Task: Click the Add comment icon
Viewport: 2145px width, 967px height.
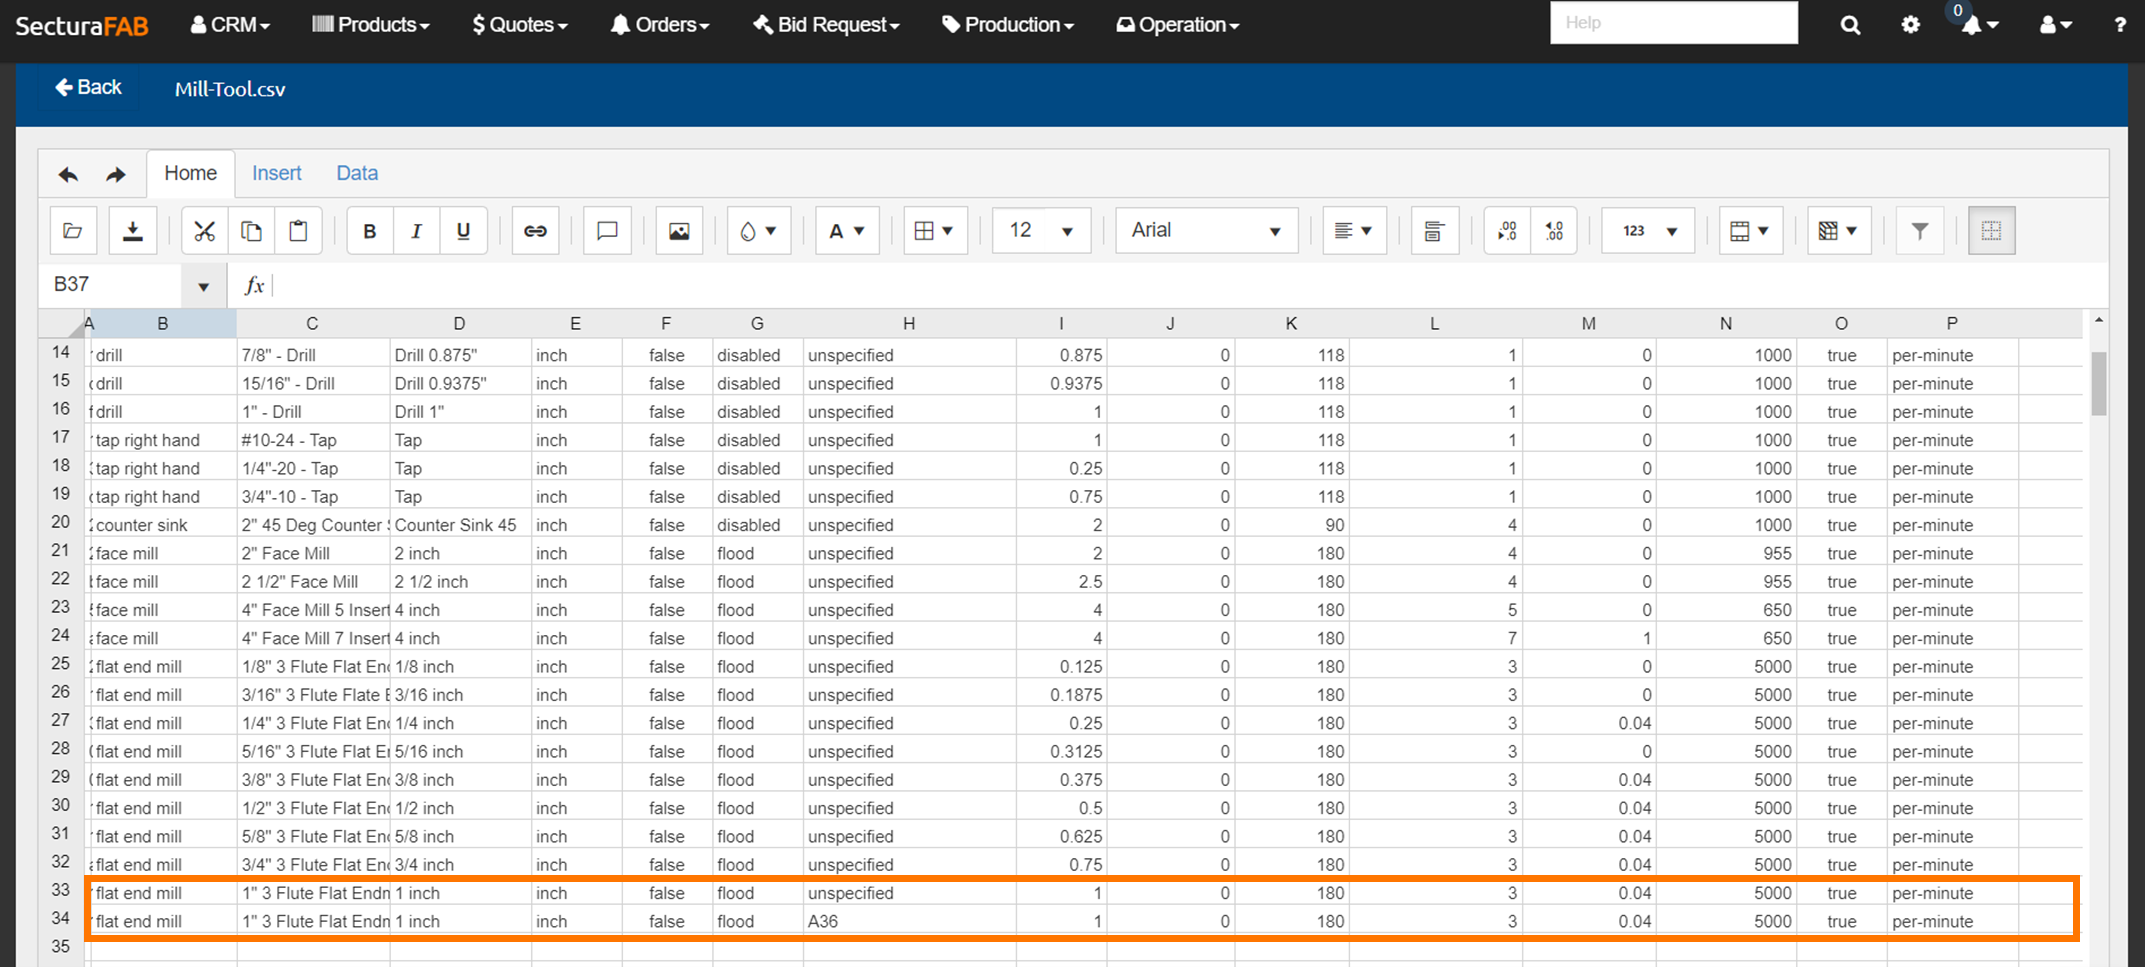Action: pos(607,231)
